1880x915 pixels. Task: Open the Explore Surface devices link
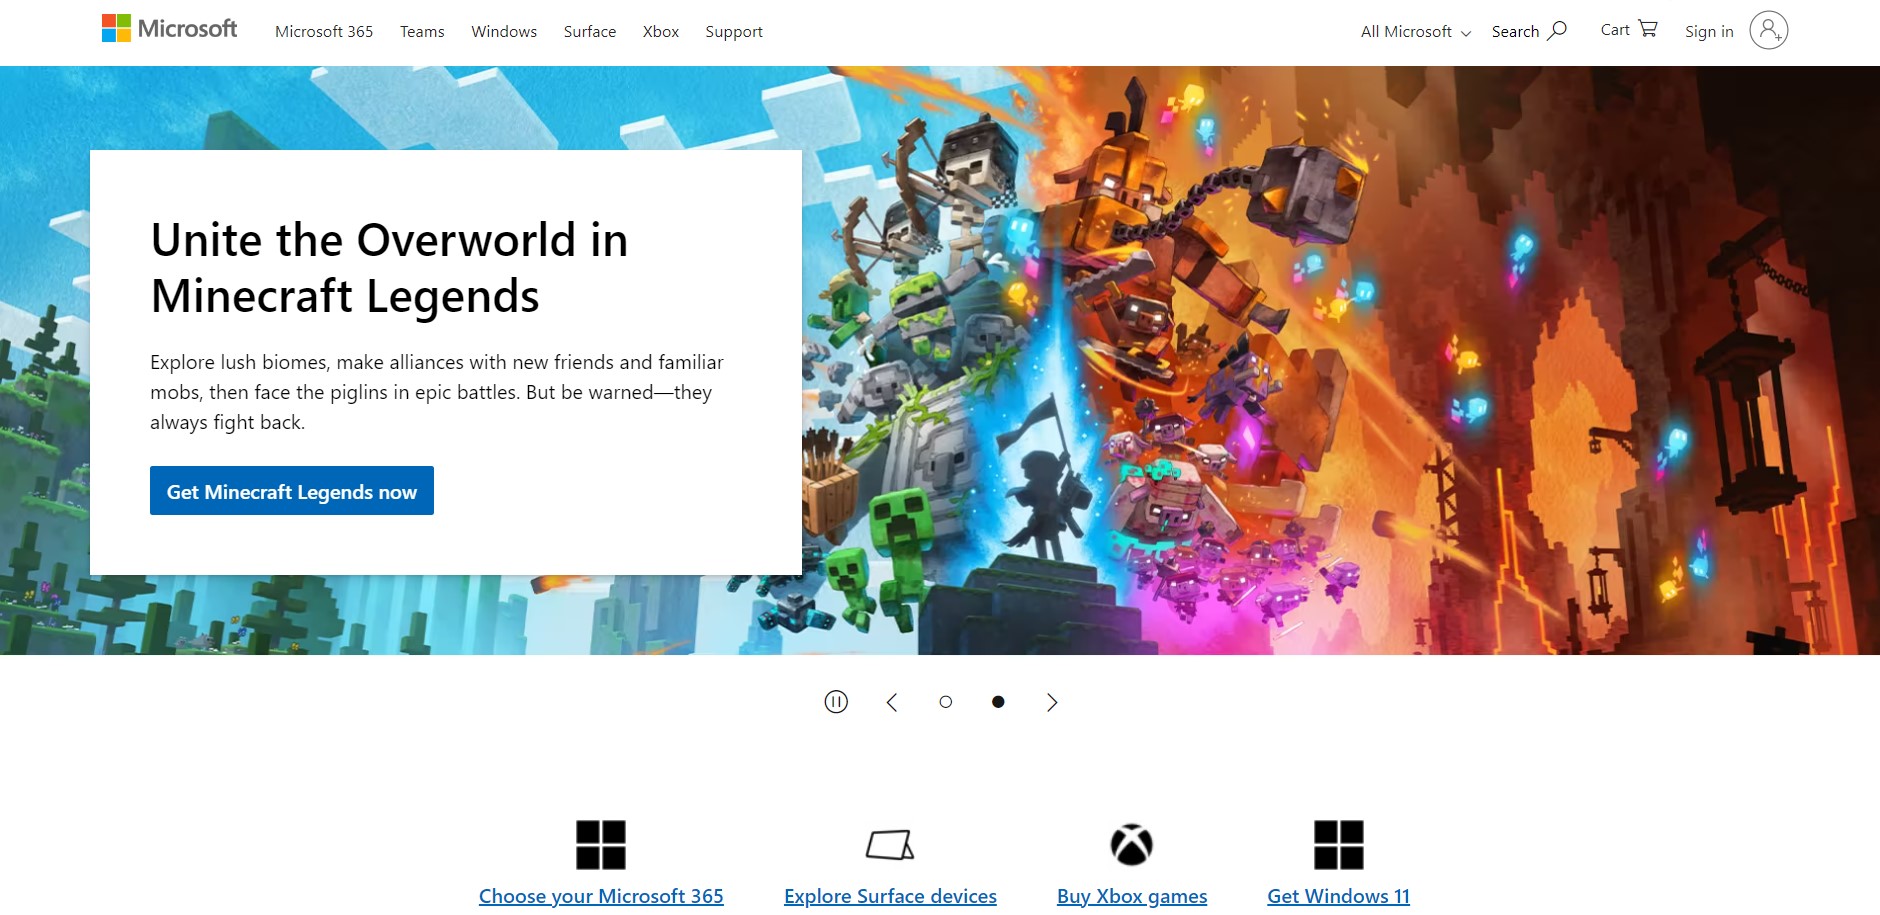click(x=890, y=896)
